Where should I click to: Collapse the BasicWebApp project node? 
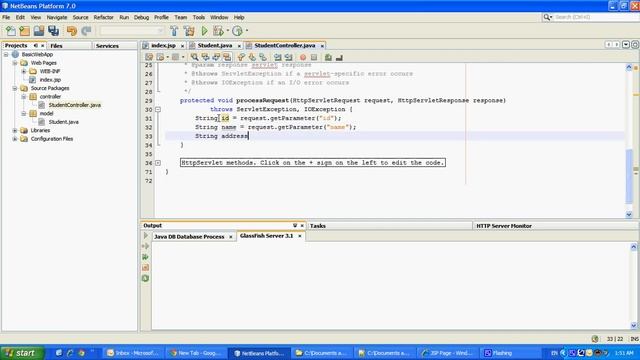coord(6,54)
